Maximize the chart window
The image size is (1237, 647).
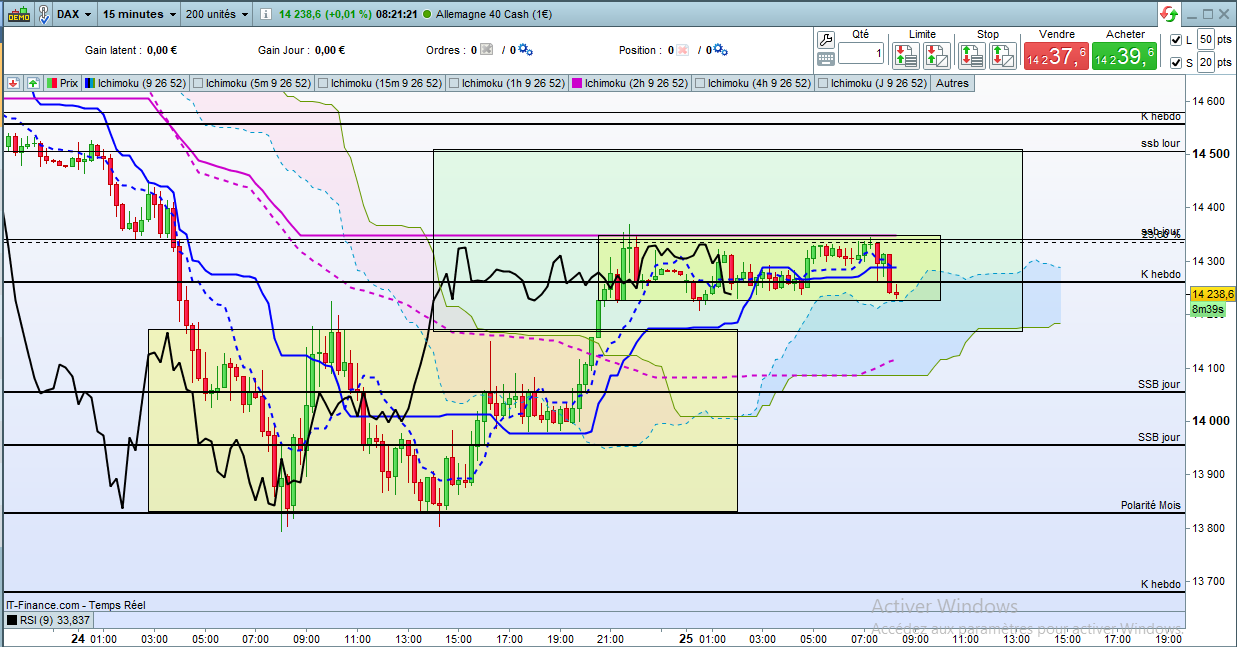[x=1208, y=14]
